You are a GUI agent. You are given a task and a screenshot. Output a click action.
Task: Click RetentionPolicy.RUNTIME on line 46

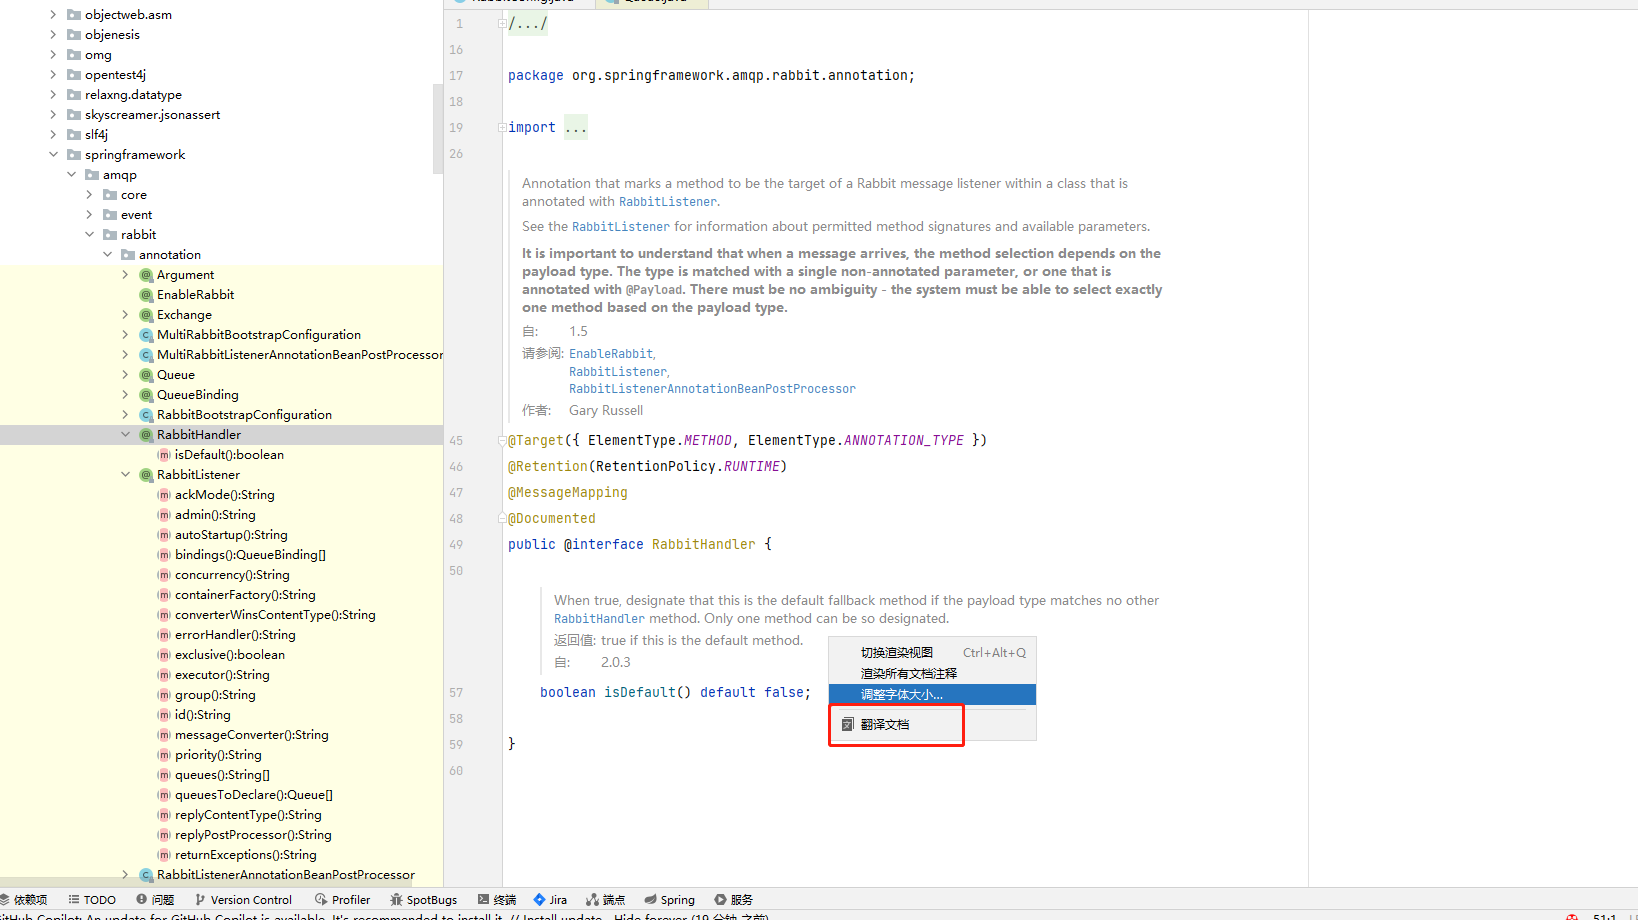688,466
